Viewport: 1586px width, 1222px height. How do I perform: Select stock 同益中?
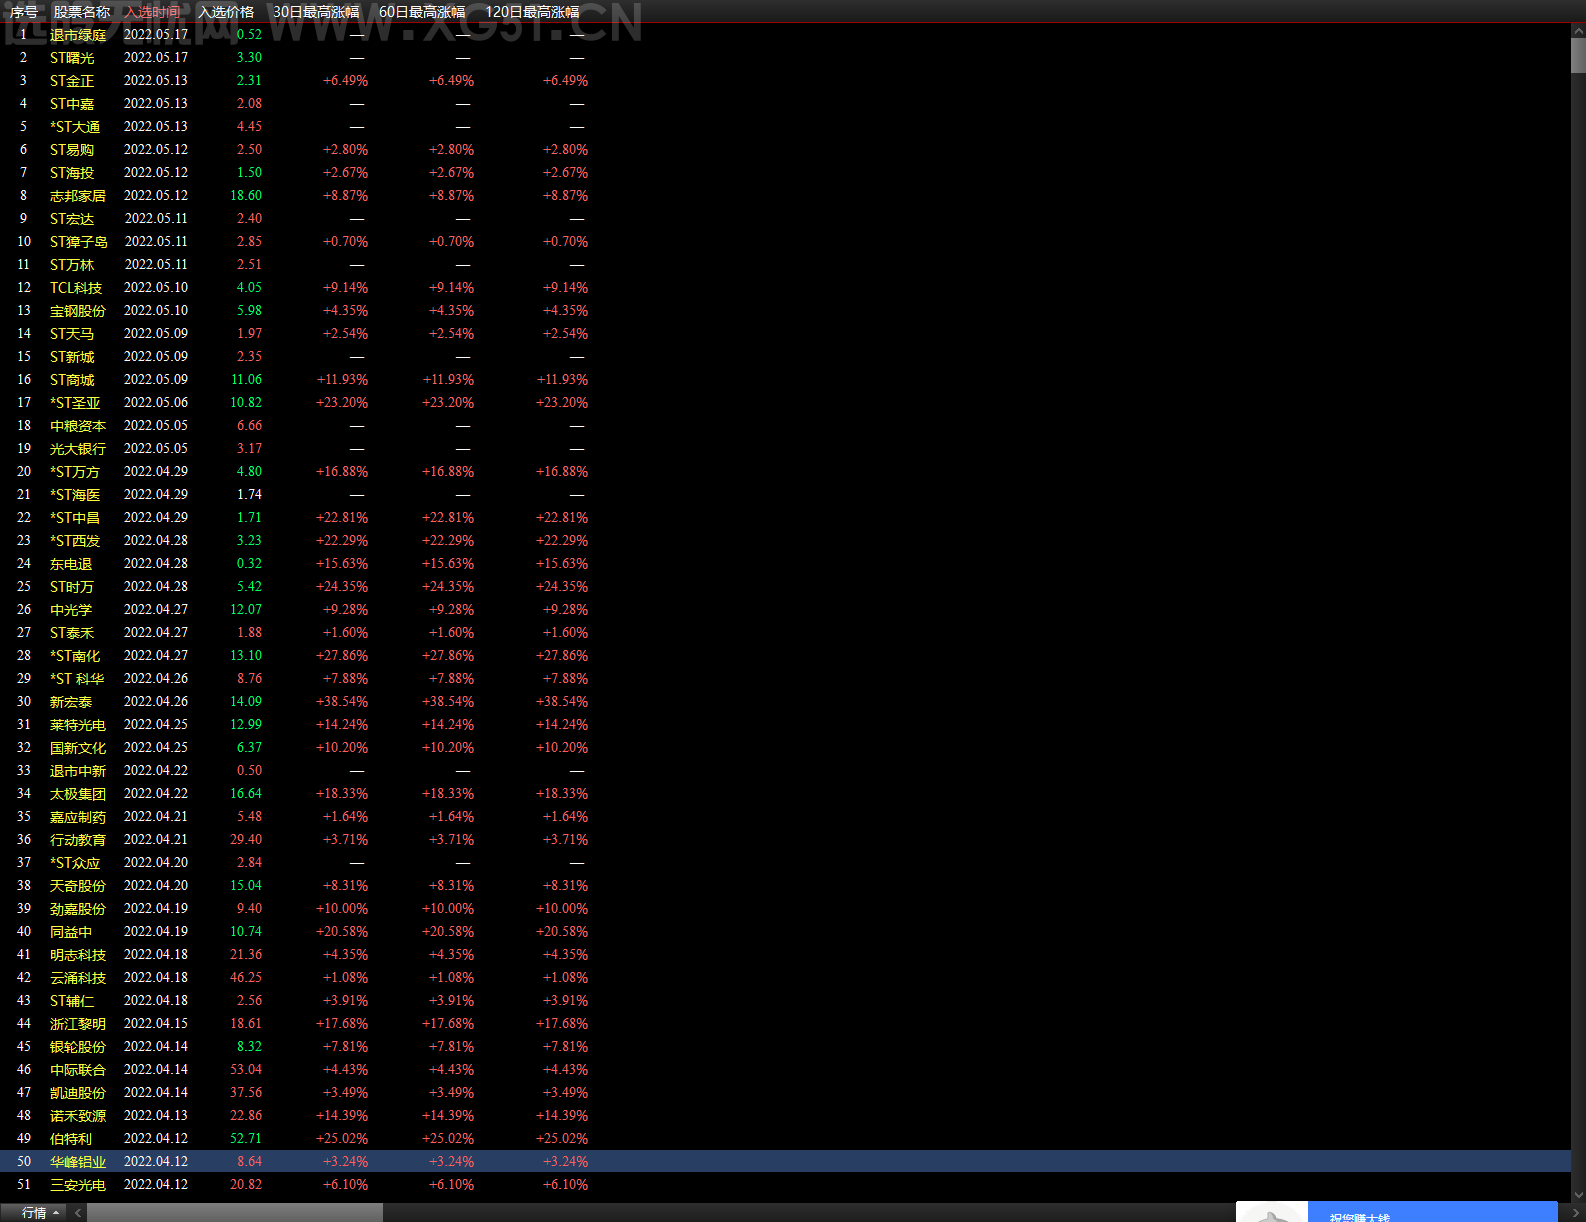coord(71,932)
